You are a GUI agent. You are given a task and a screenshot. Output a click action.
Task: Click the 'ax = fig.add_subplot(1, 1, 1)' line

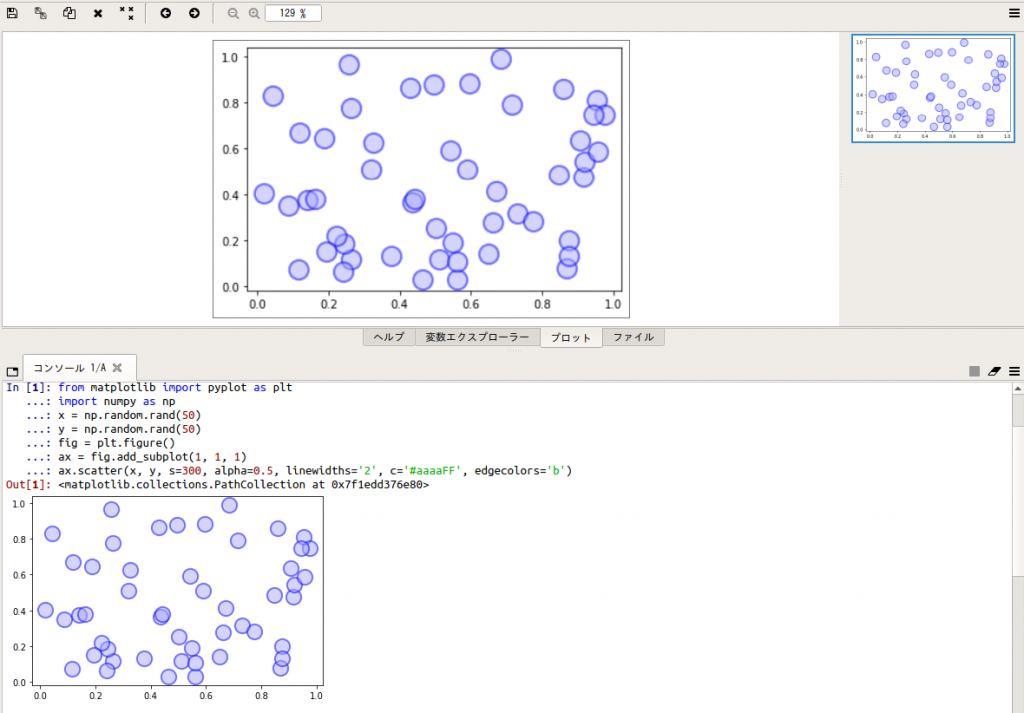click(x=152, y=456)
